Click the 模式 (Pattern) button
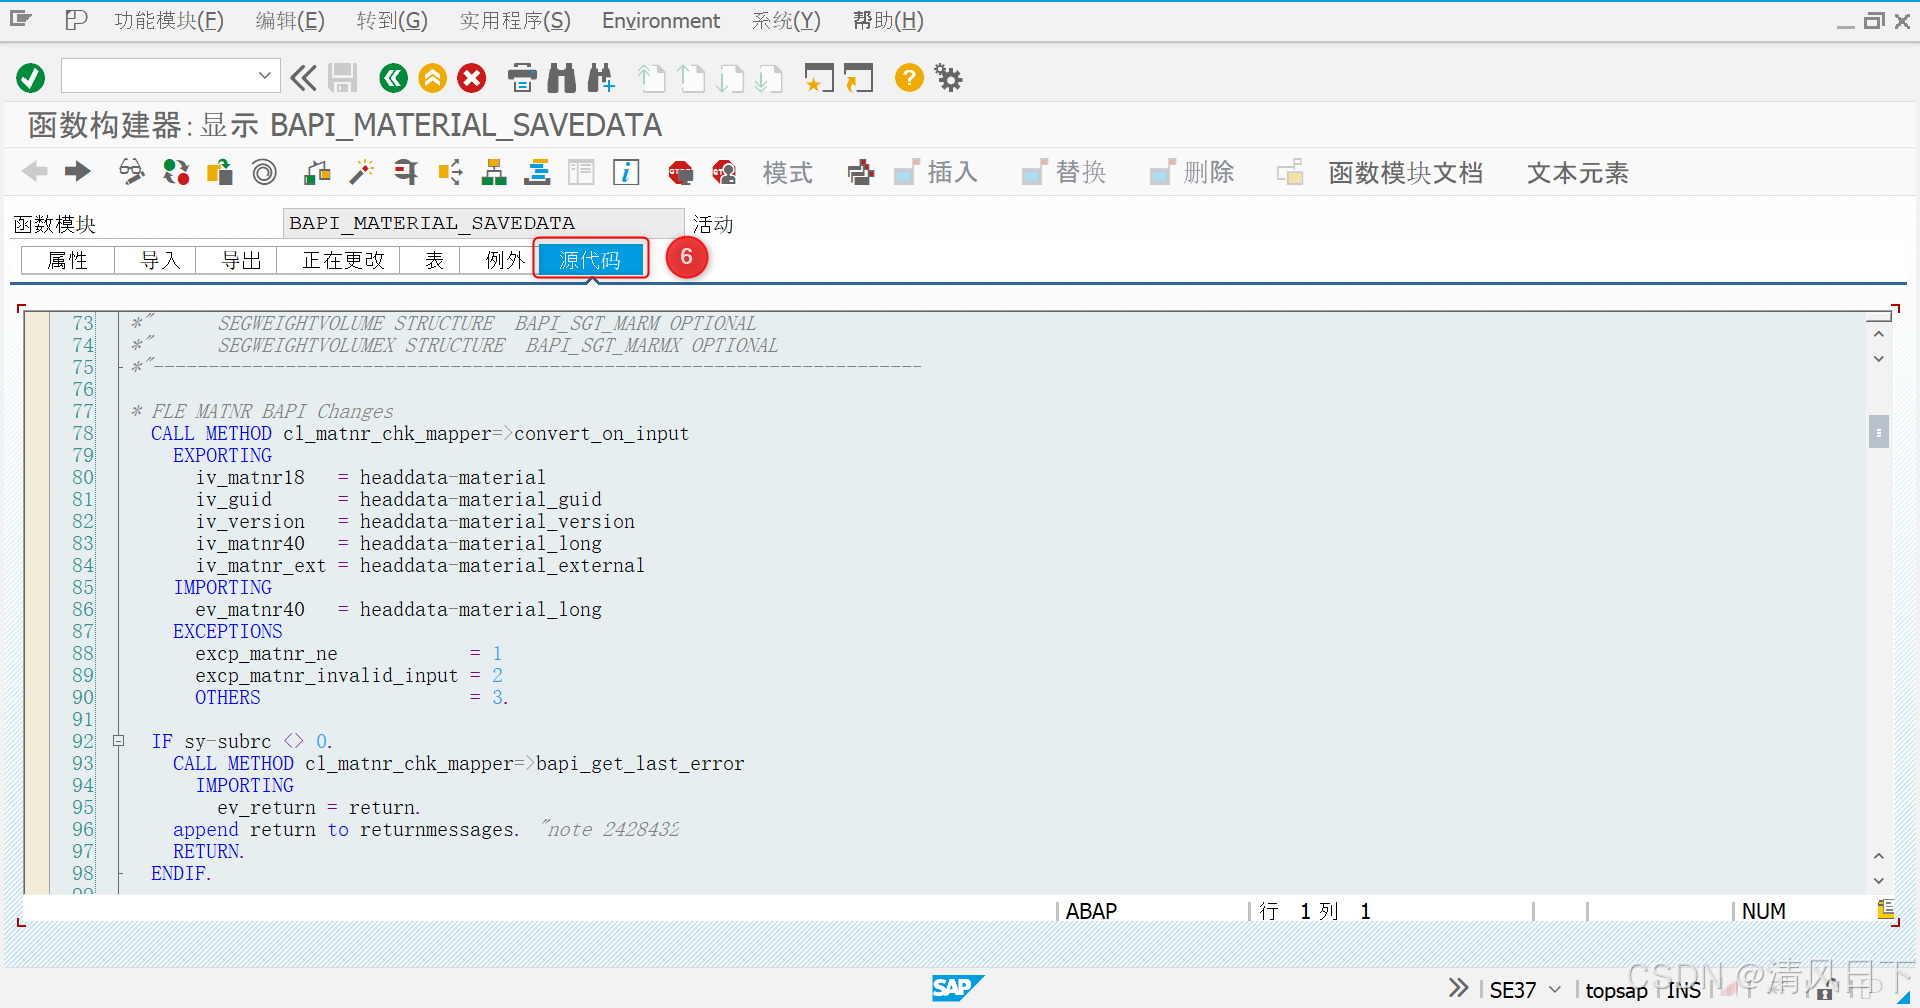 point(788,173)
